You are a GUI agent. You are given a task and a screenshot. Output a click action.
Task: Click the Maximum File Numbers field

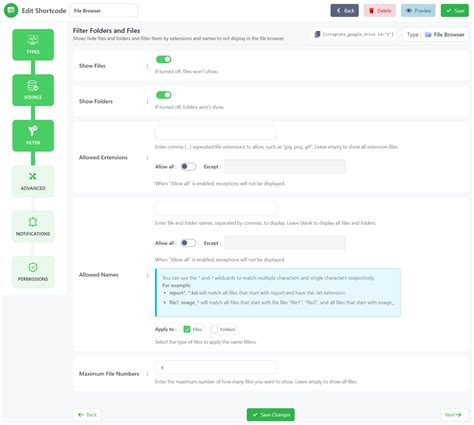click(x=216, y=368)
